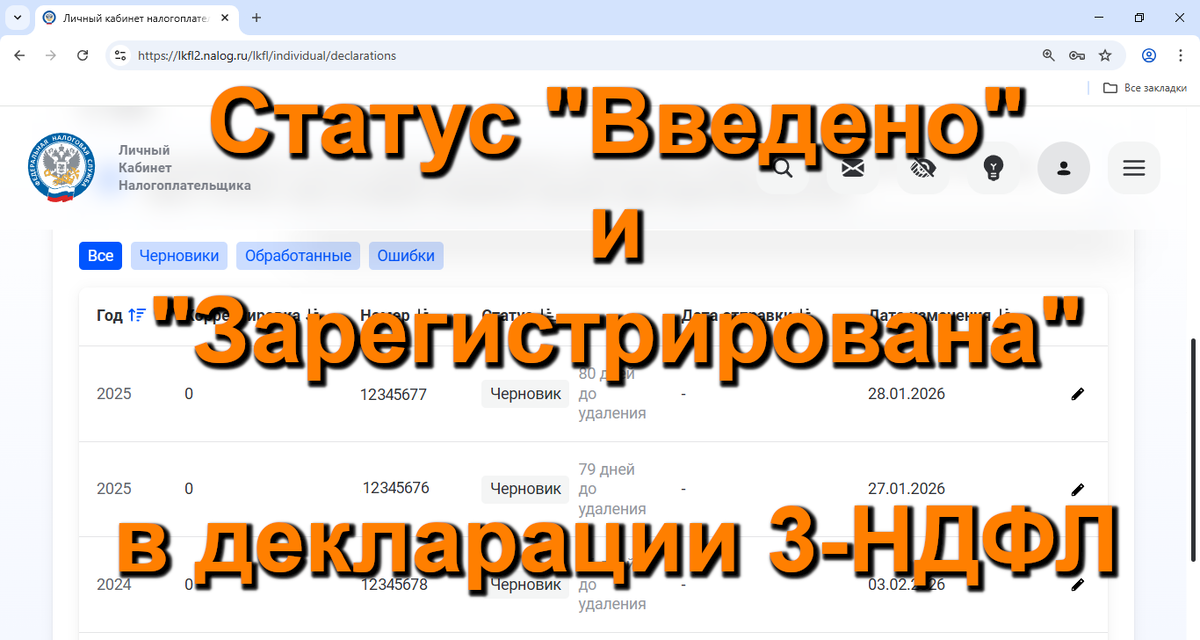This screenshot has height=640, width=1200.
Task: Edit declaration 12345676 with the pencil icon
Action: (x=1077, y=488)
